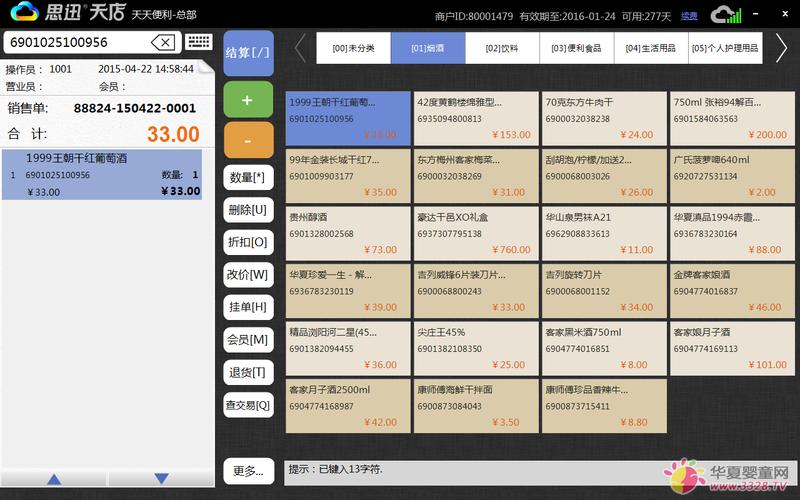Viewport: 800px width, 500px height.
Task: Click the 操作员 1001 label
Action: point(39,69)
